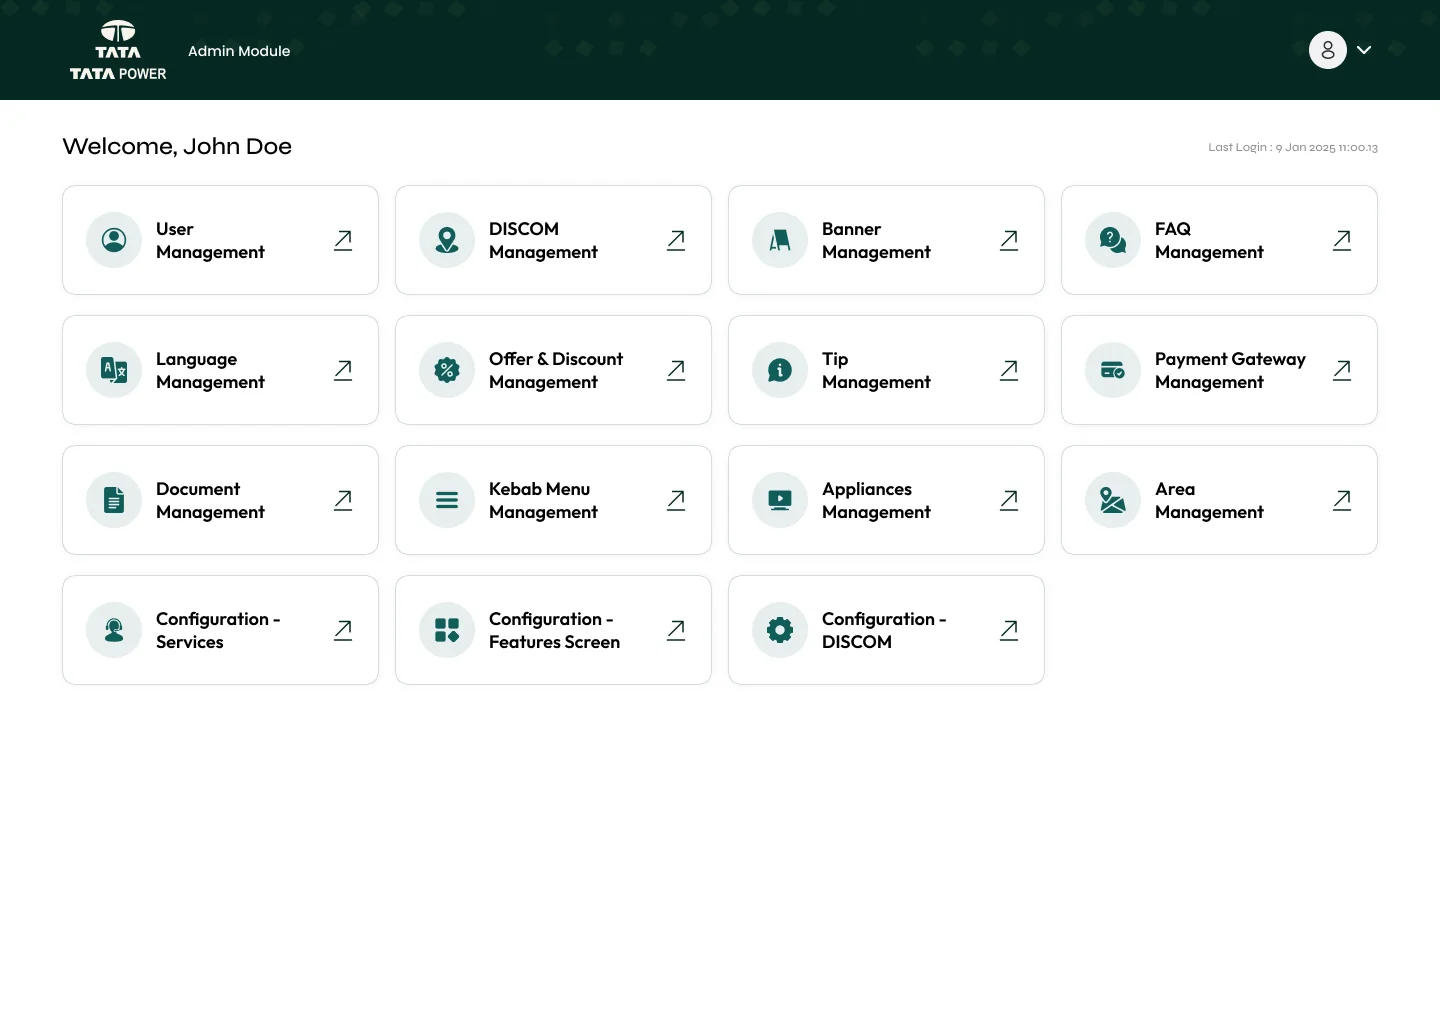
Task: Click the Banner Management icon
Action: [x=780, y=240]
